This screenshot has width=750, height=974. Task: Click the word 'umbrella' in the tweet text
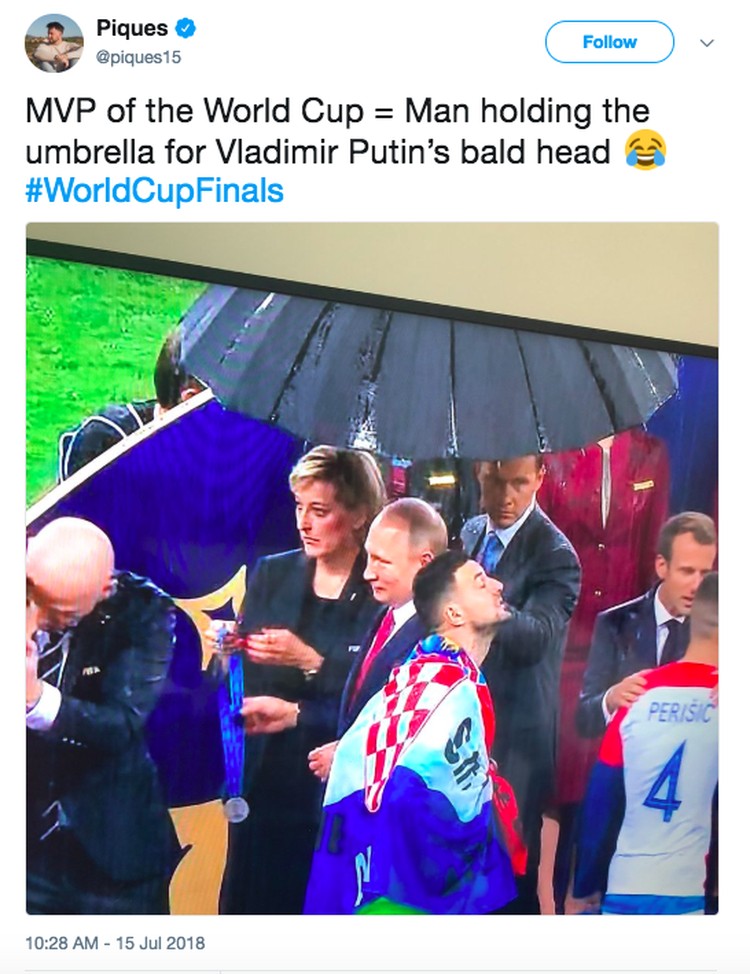90,152
